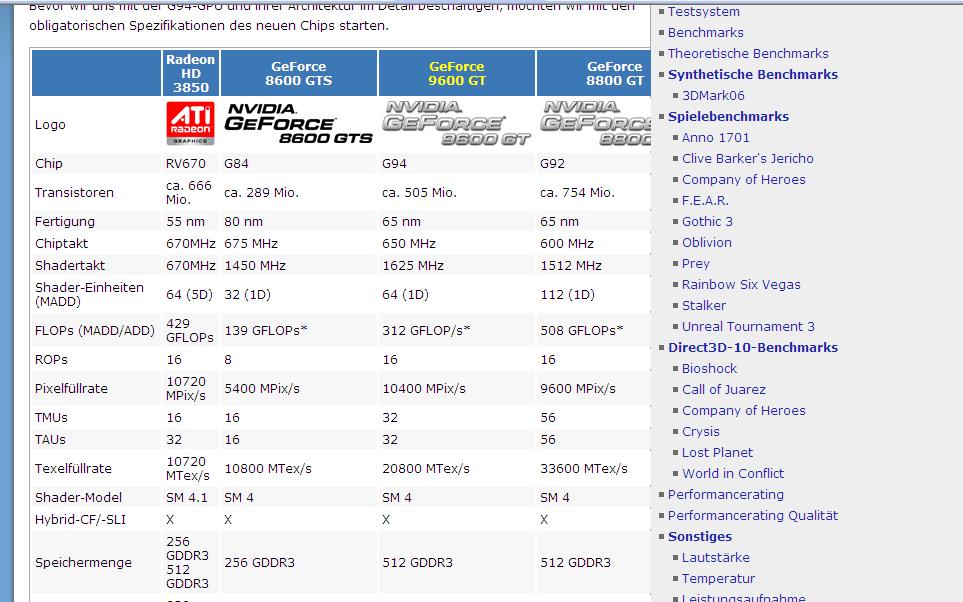Image resolution: width=963 pixels, height=602 pixels.
Task: Click the Speichermenge row label
Action: click(83, 562)
